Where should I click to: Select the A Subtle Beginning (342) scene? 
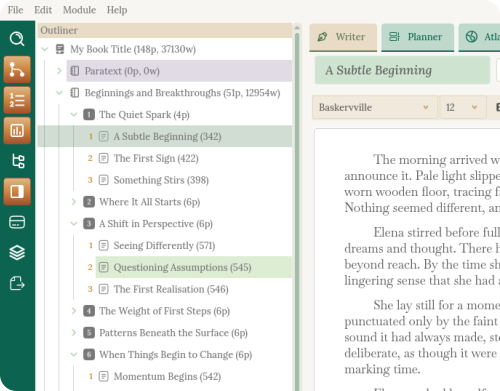coord(165,136)
